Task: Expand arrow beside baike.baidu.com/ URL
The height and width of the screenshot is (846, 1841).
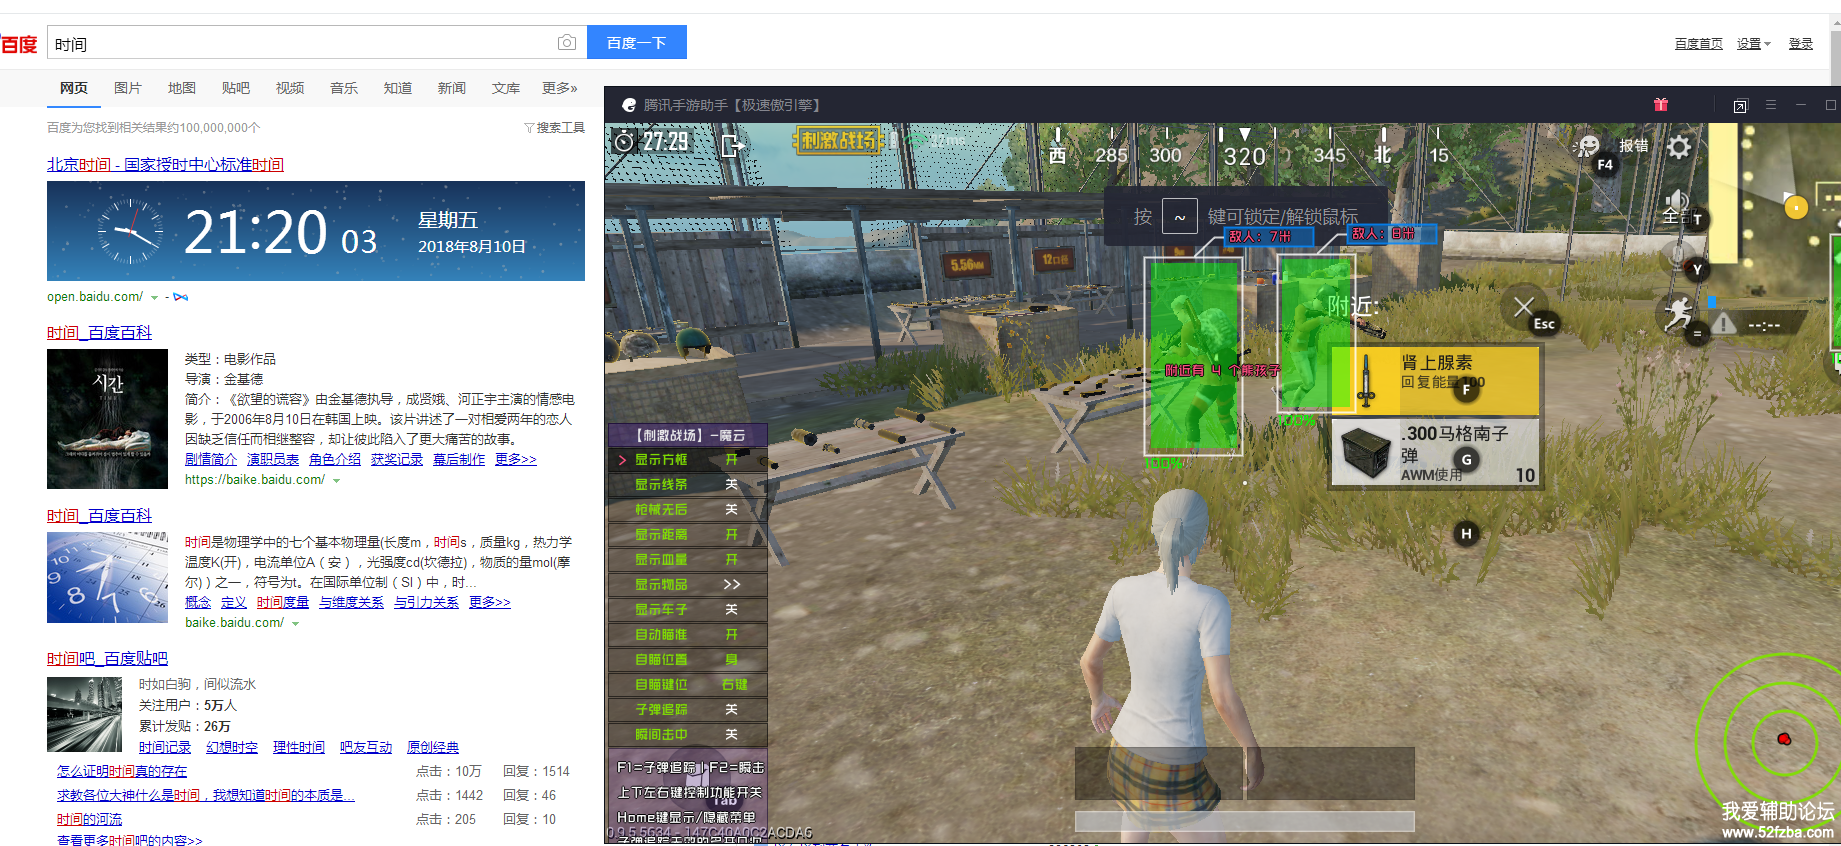Action: (295, 623)
